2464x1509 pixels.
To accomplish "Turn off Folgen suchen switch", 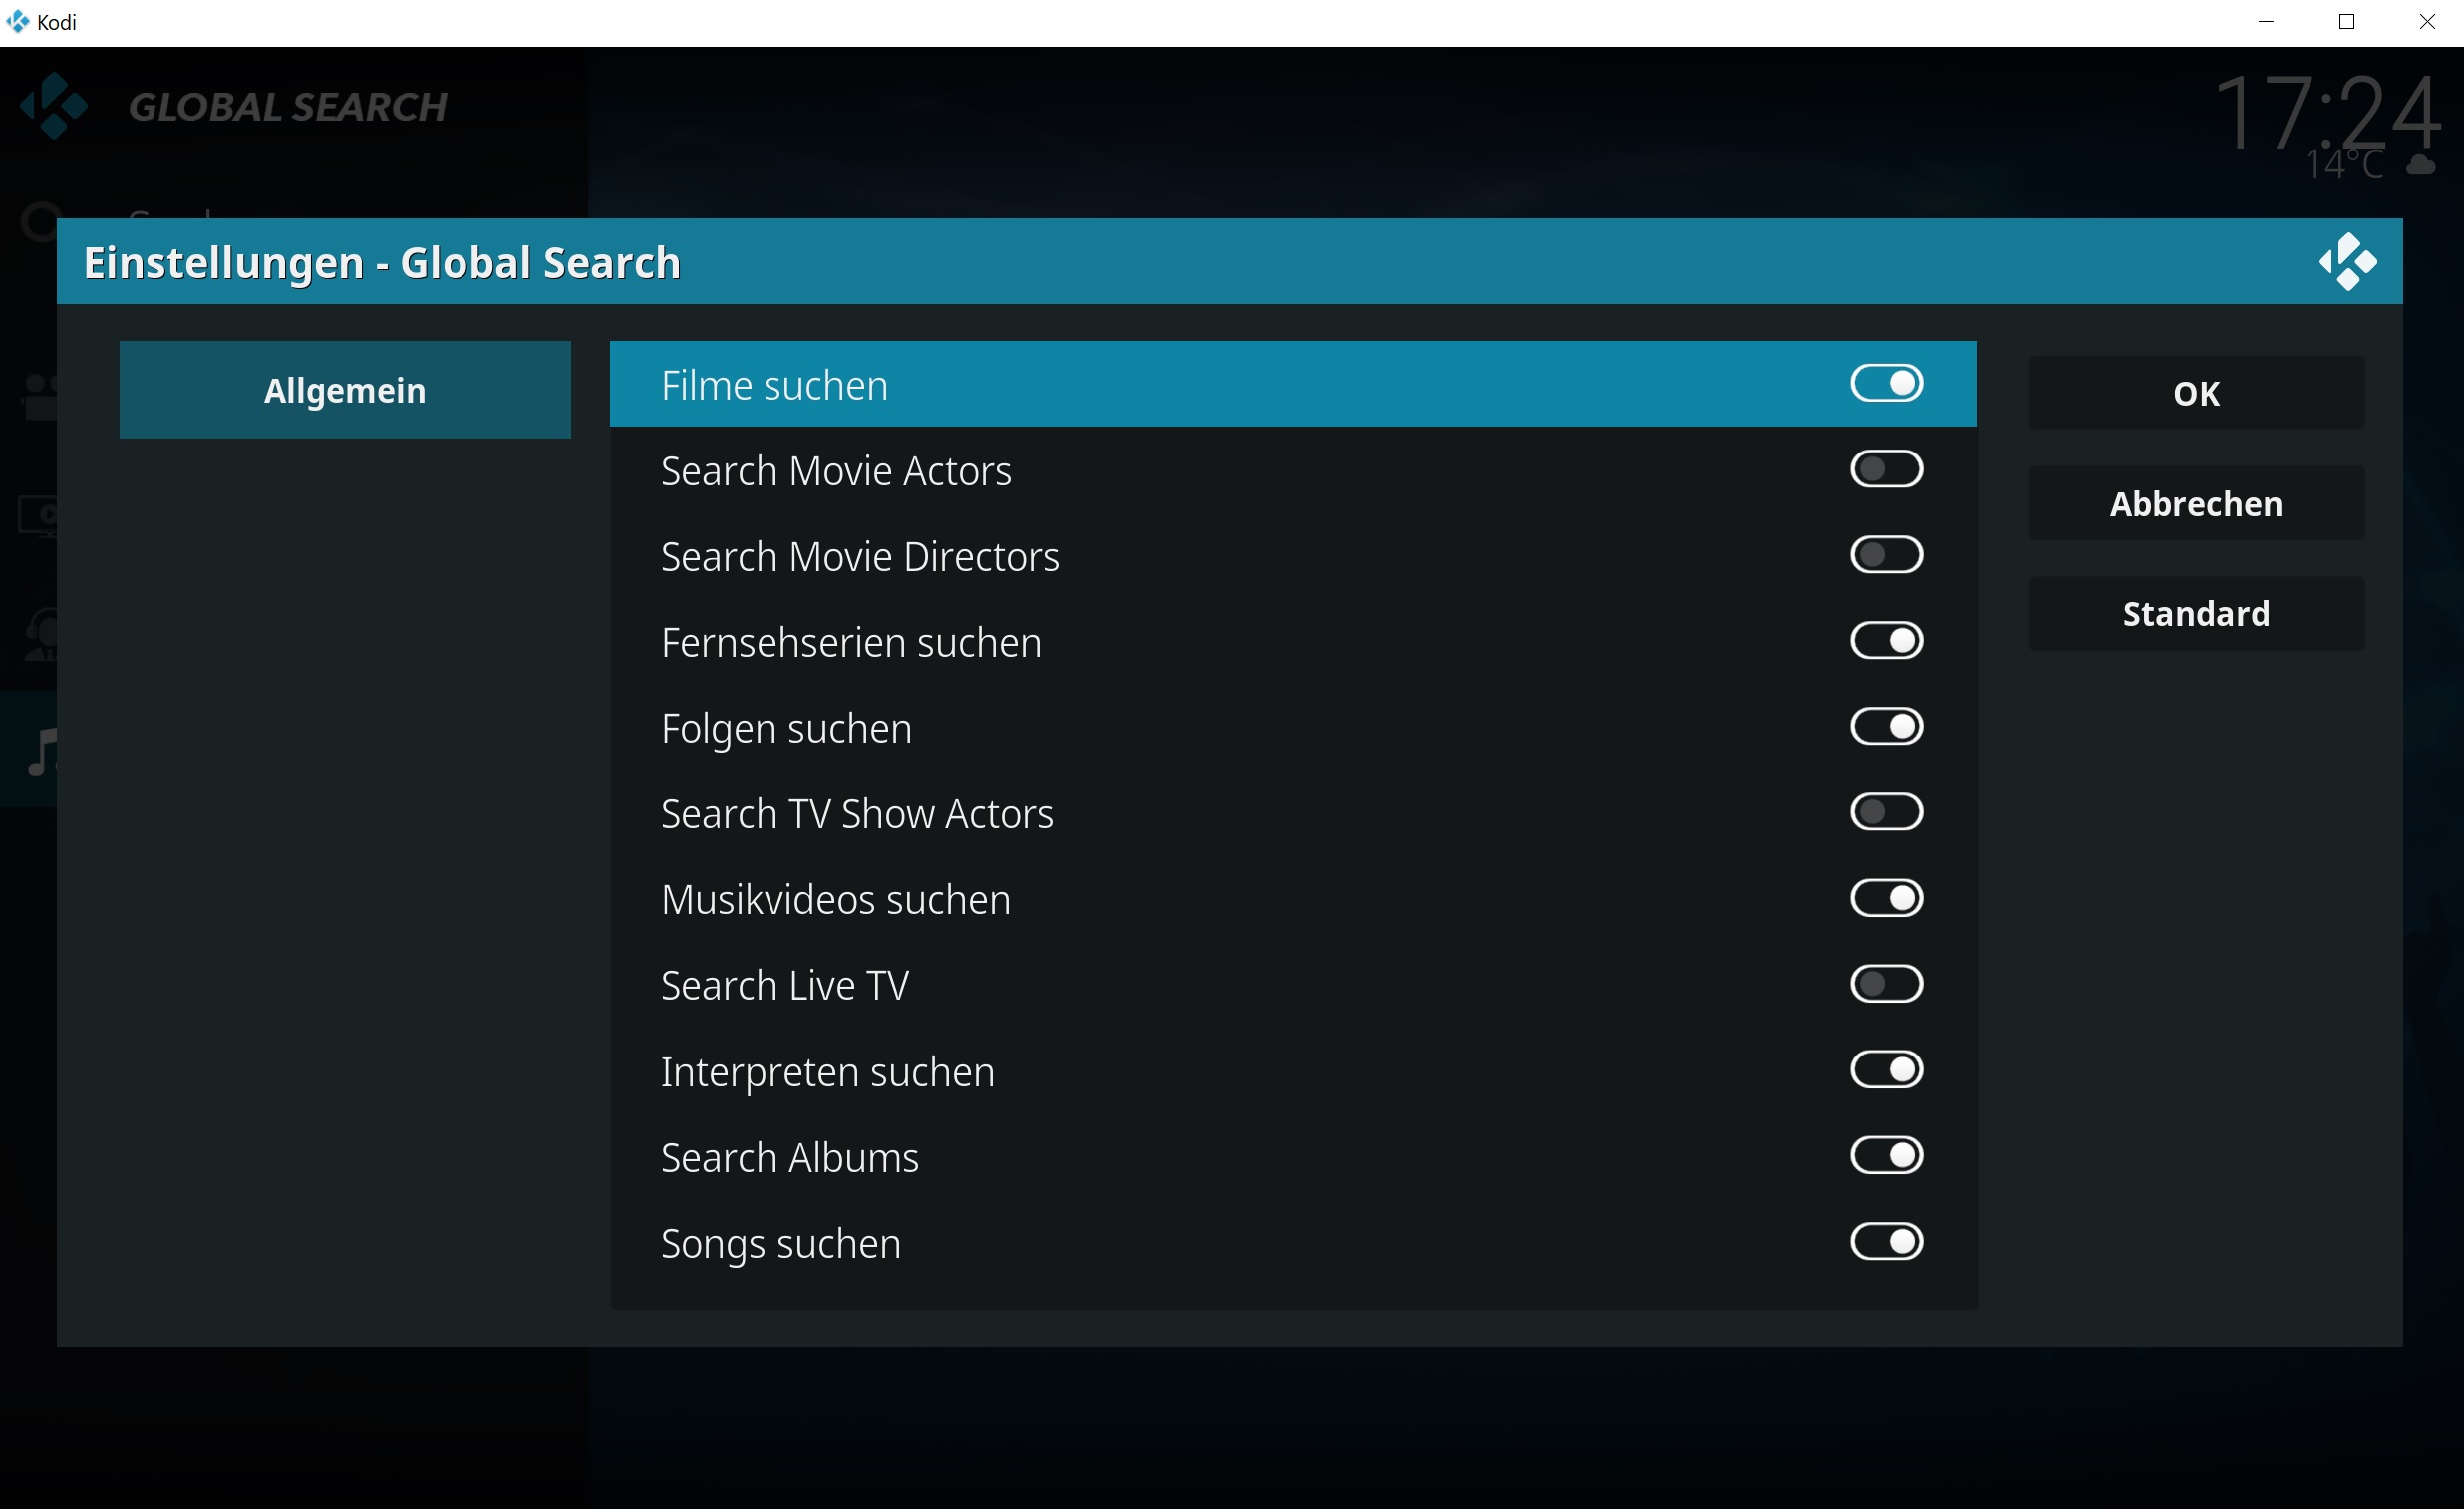I will click(x=1886, y=727).
